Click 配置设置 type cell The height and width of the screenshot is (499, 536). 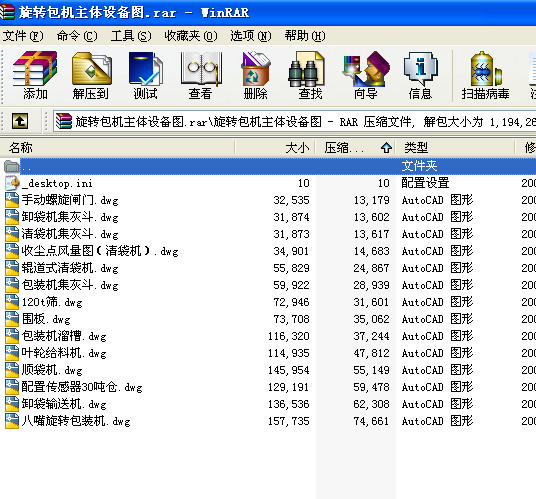425,183
